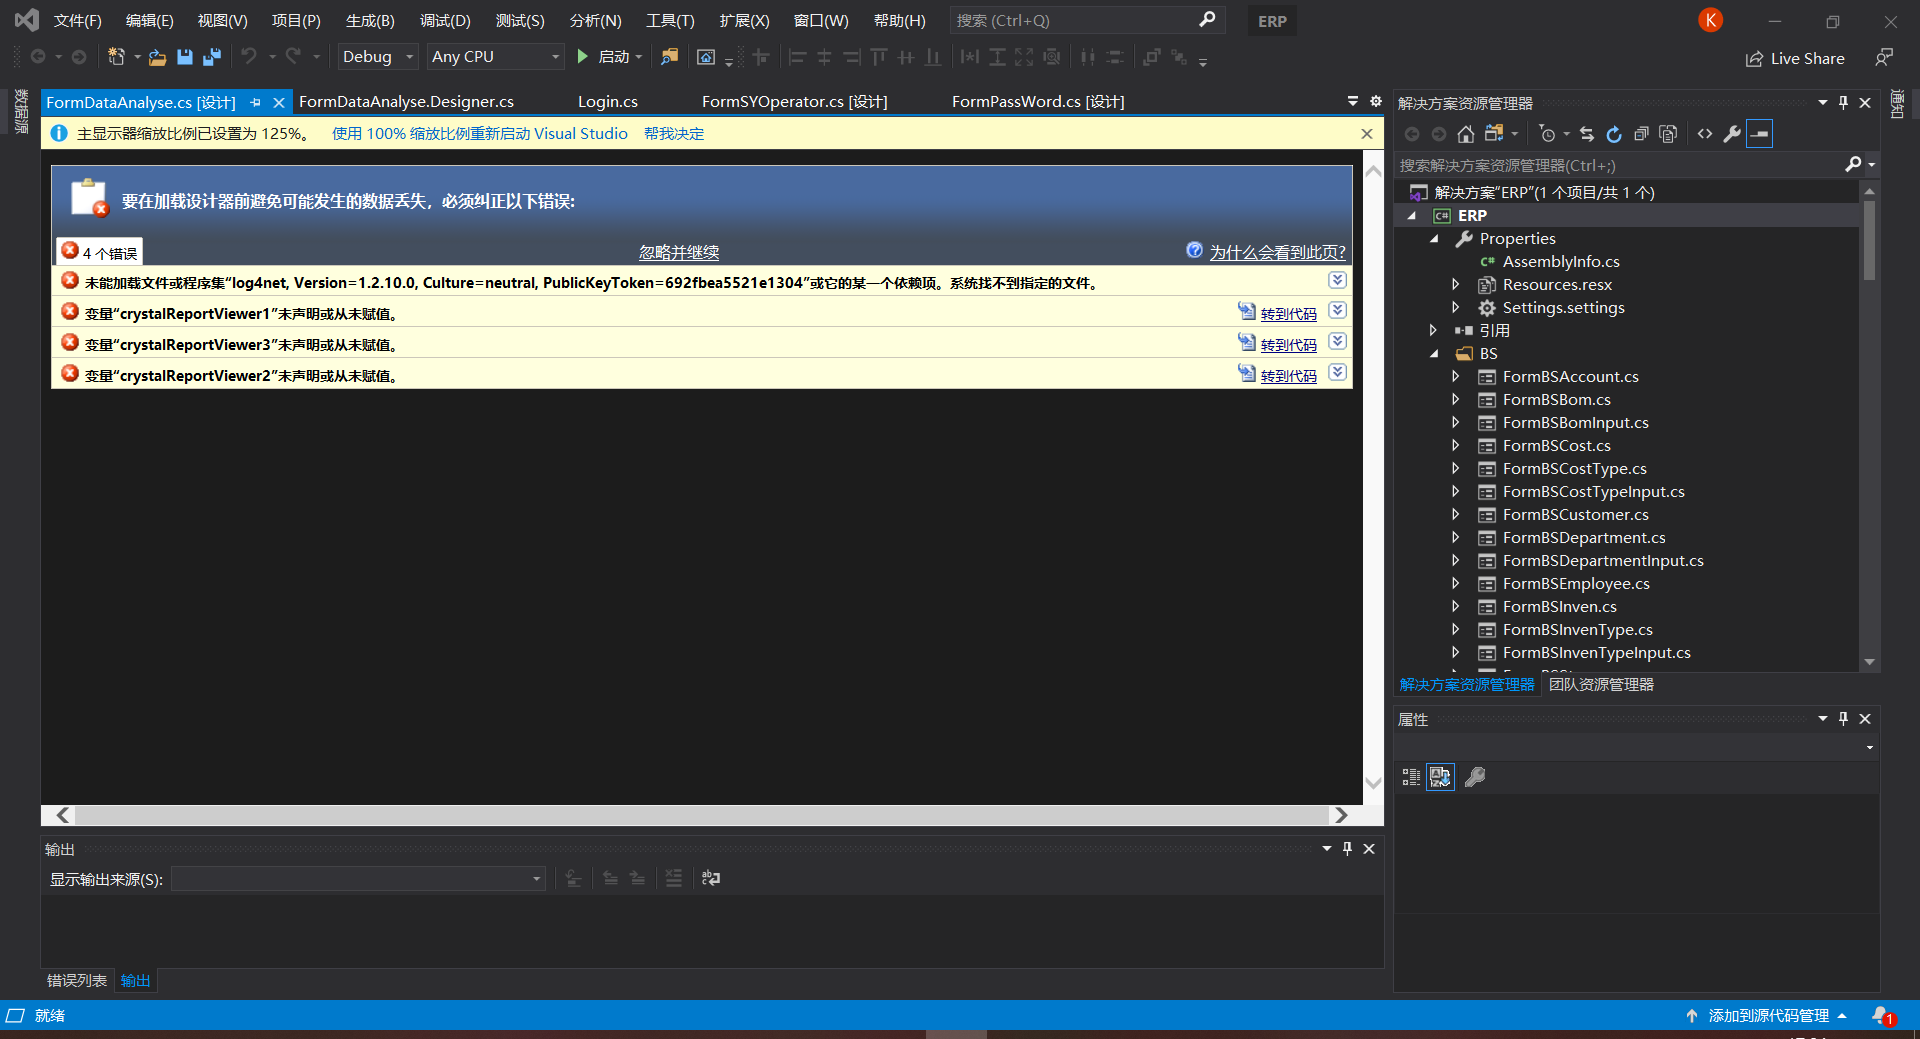This screenshot has width=1920, height=1039.
Task: Expand the Resources.resx node
Action: tap(1456, 284)
